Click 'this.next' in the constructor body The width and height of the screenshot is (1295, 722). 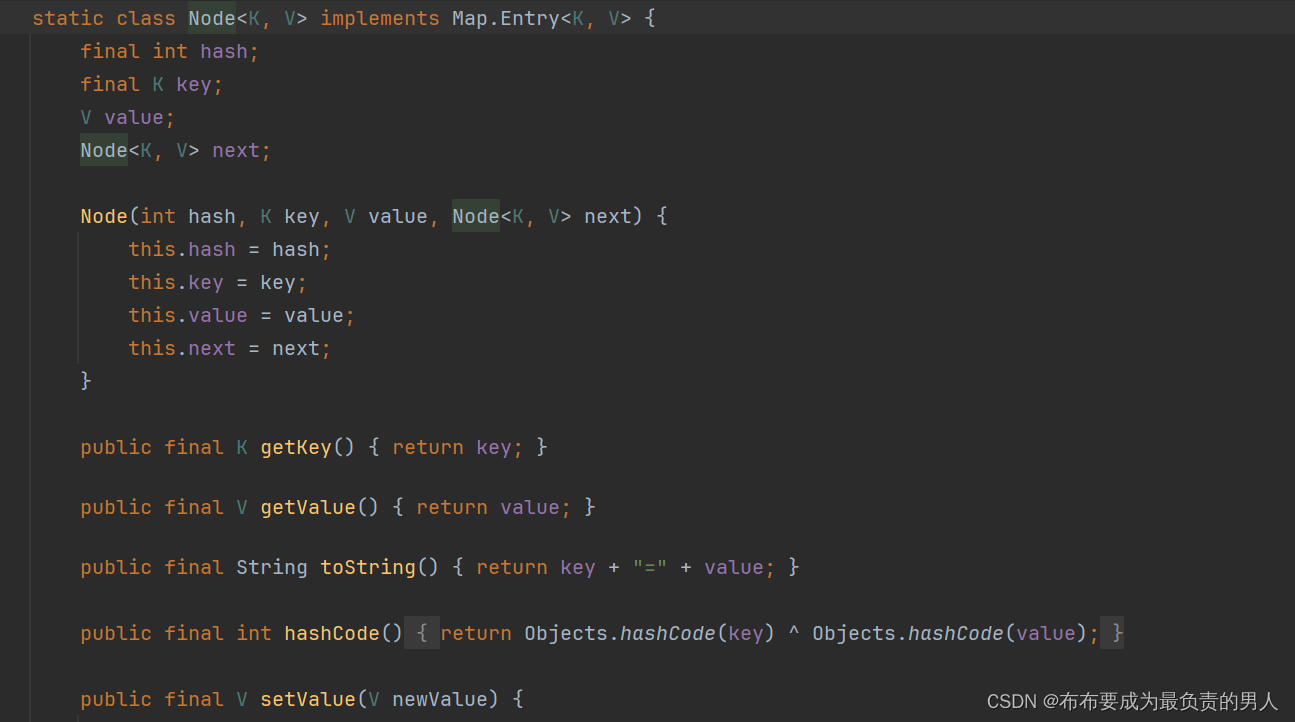click(182, 348)
